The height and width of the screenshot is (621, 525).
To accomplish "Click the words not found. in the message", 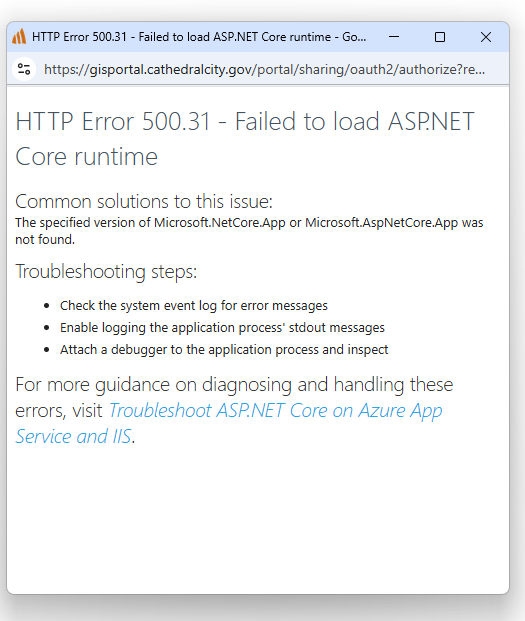I will point(45,240).
